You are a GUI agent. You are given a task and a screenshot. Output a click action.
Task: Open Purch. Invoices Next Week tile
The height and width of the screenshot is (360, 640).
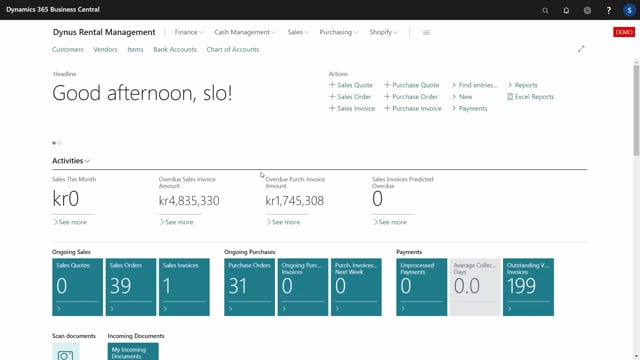356,287
